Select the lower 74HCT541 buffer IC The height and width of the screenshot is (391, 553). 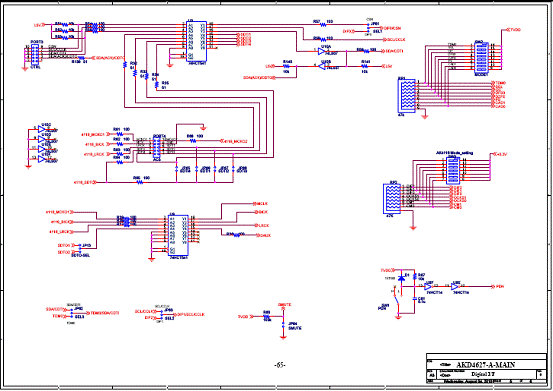(178, 235)
